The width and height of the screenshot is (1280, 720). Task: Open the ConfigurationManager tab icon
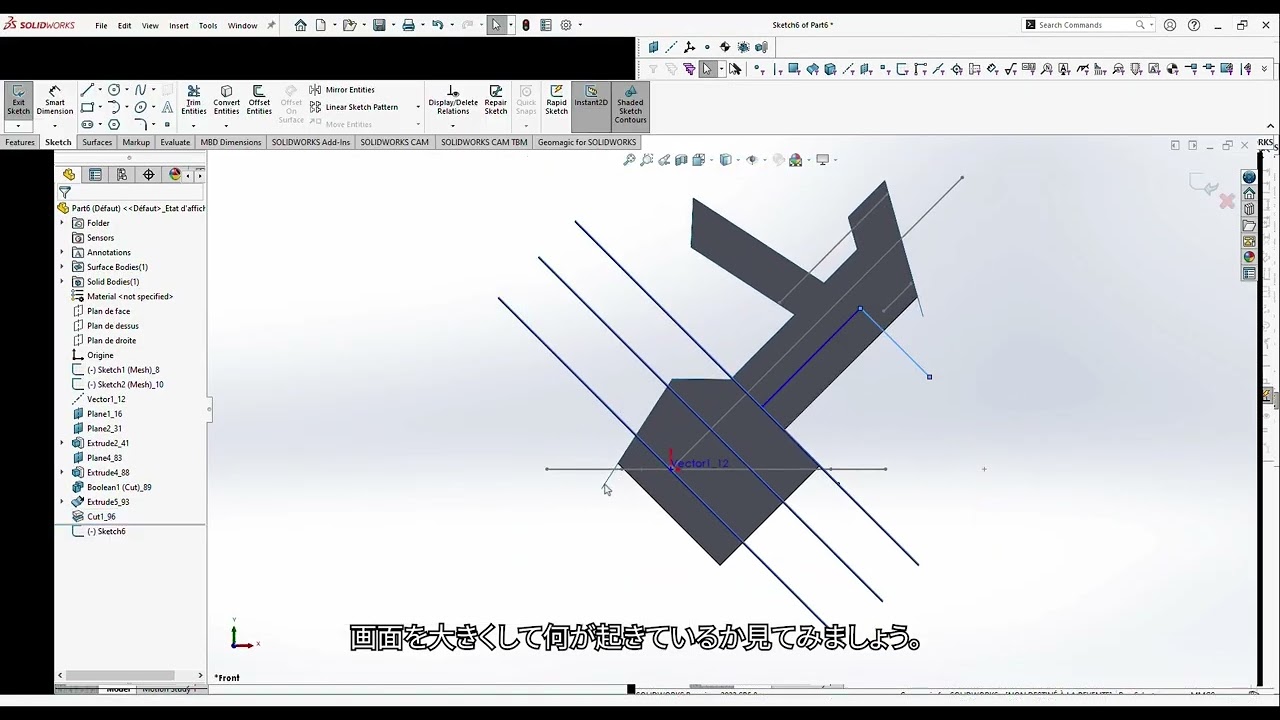122,174
